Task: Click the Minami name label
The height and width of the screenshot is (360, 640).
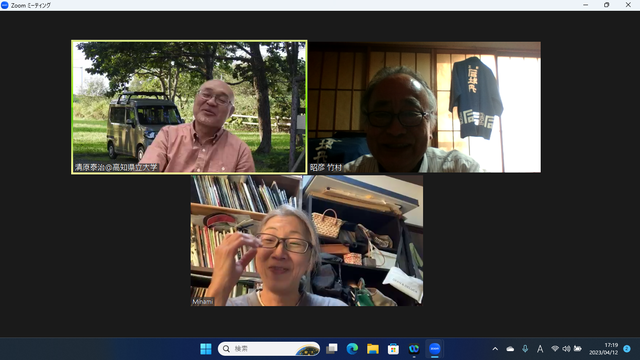Action: pyautogui.click(x=203, y=302)
